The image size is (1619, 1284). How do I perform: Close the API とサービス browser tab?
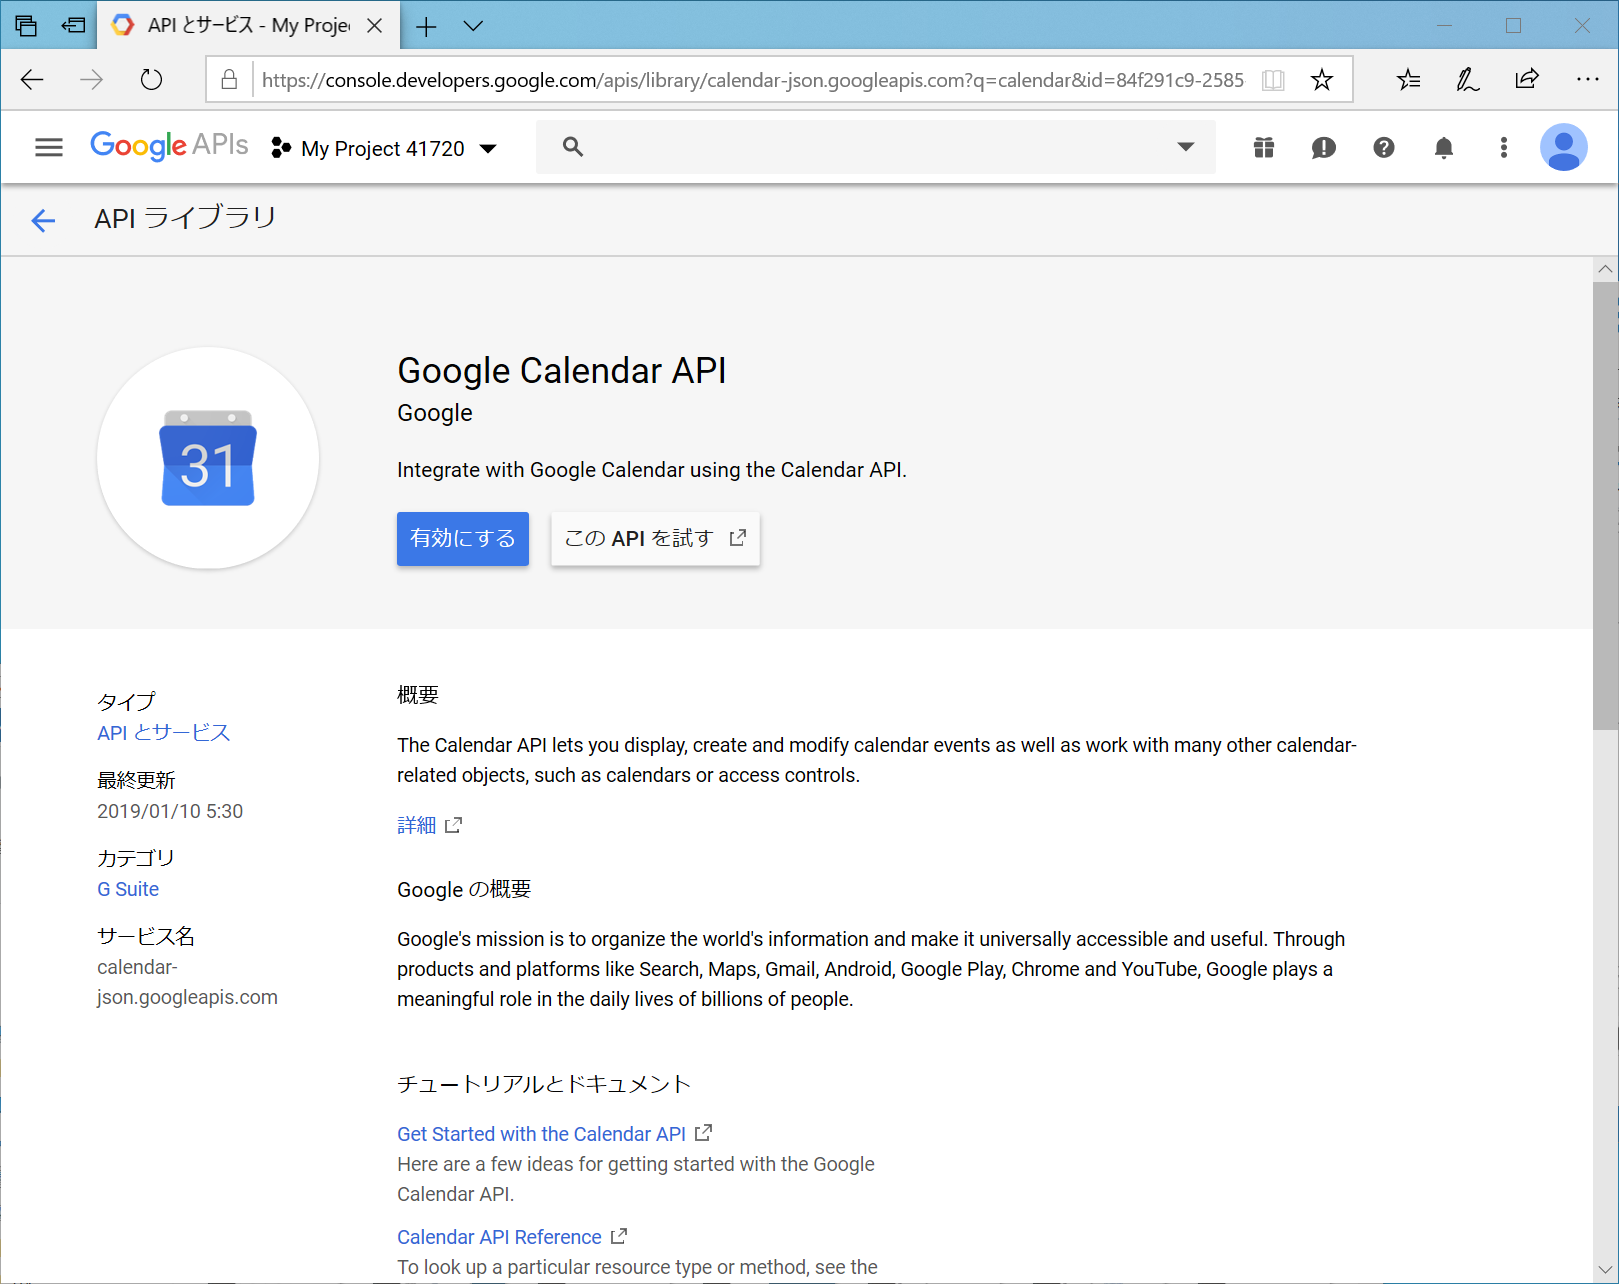tap(375, 26)
